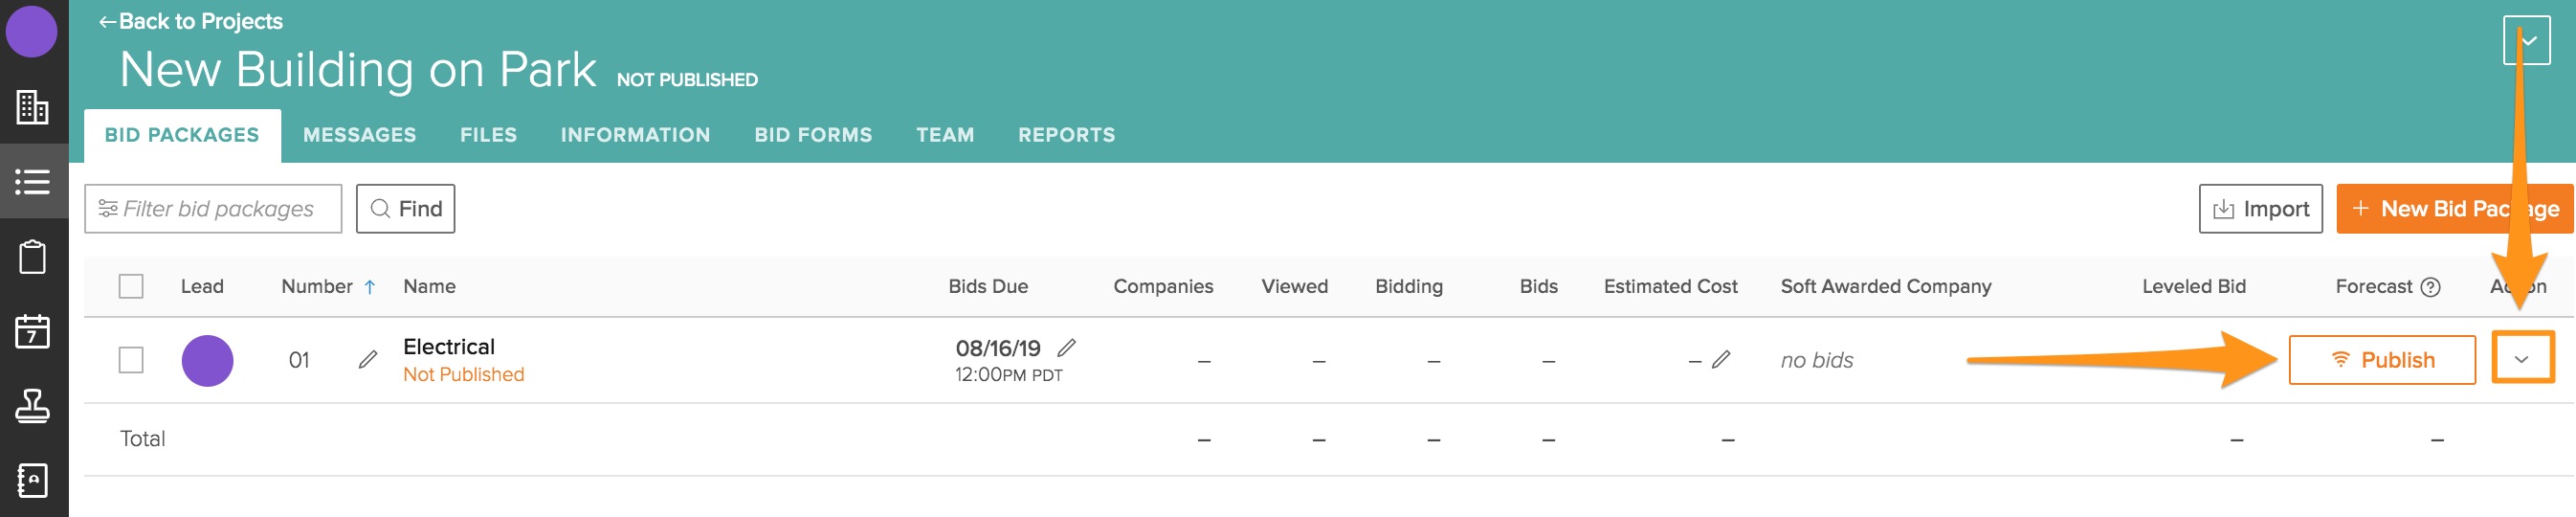Open the buildings icon in sidebar
This screenshot has height=517, width=2576.
pyautogui.click(x=32, y=107)
